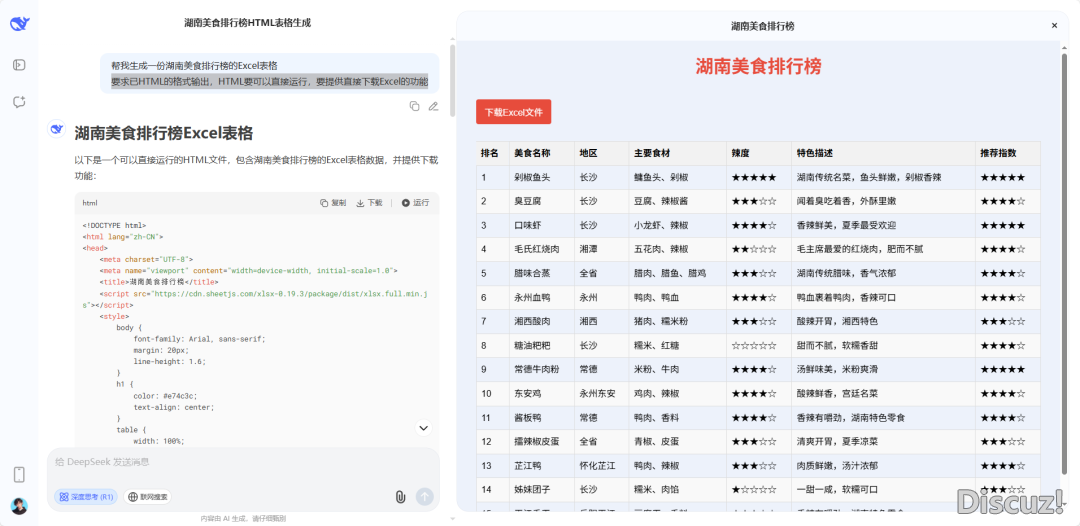Click the DeepSeek whale logo in sidebar
The height and width of the screenshot is (526, 1080).
click(19, 24)
